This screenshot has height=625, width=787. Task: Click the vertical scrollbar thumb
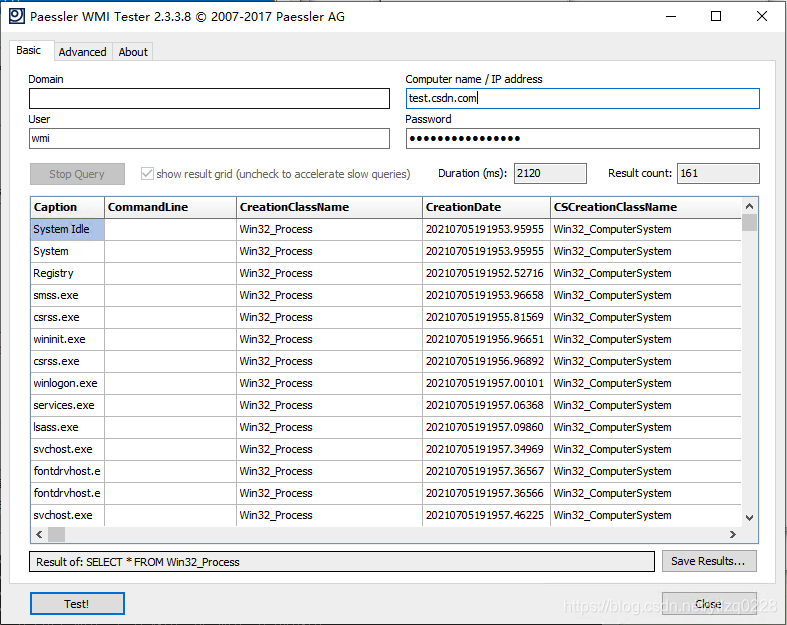(749, 222)
